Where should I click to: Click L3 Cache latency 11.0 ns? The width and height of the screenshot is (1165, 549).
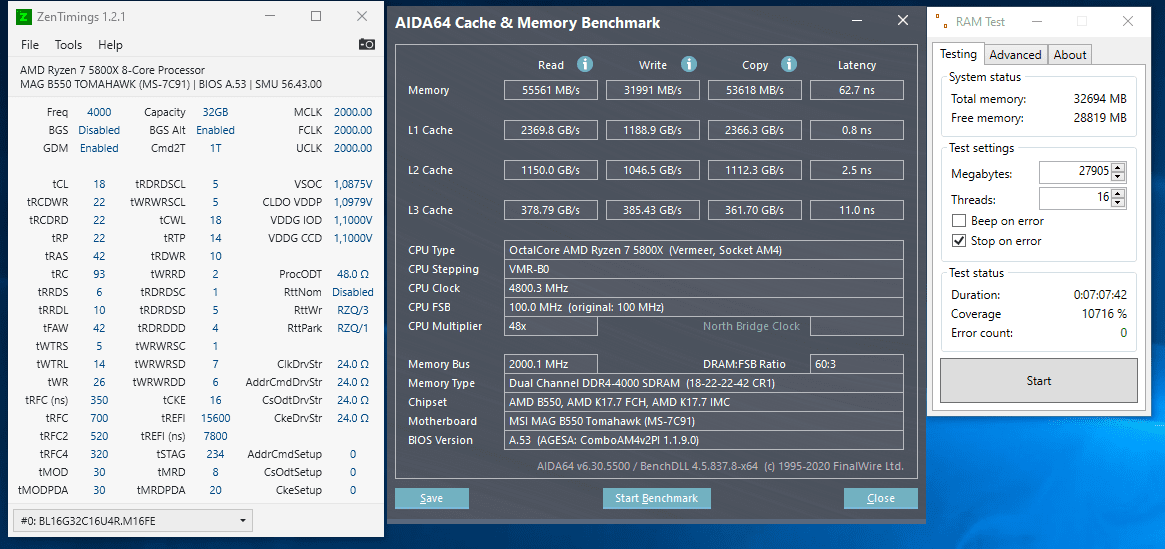pyautogui.click(x=857, y=211)
